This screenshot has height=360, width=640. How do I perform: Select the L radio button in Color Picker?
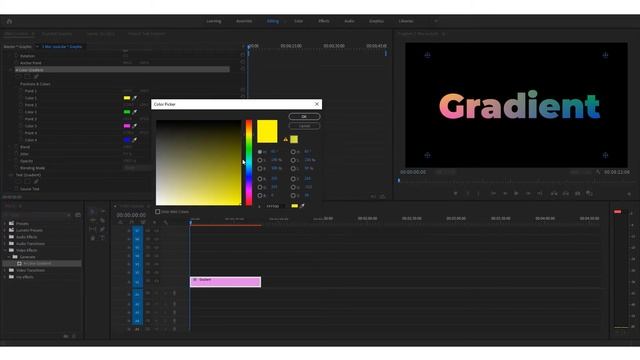pos(293,168)
